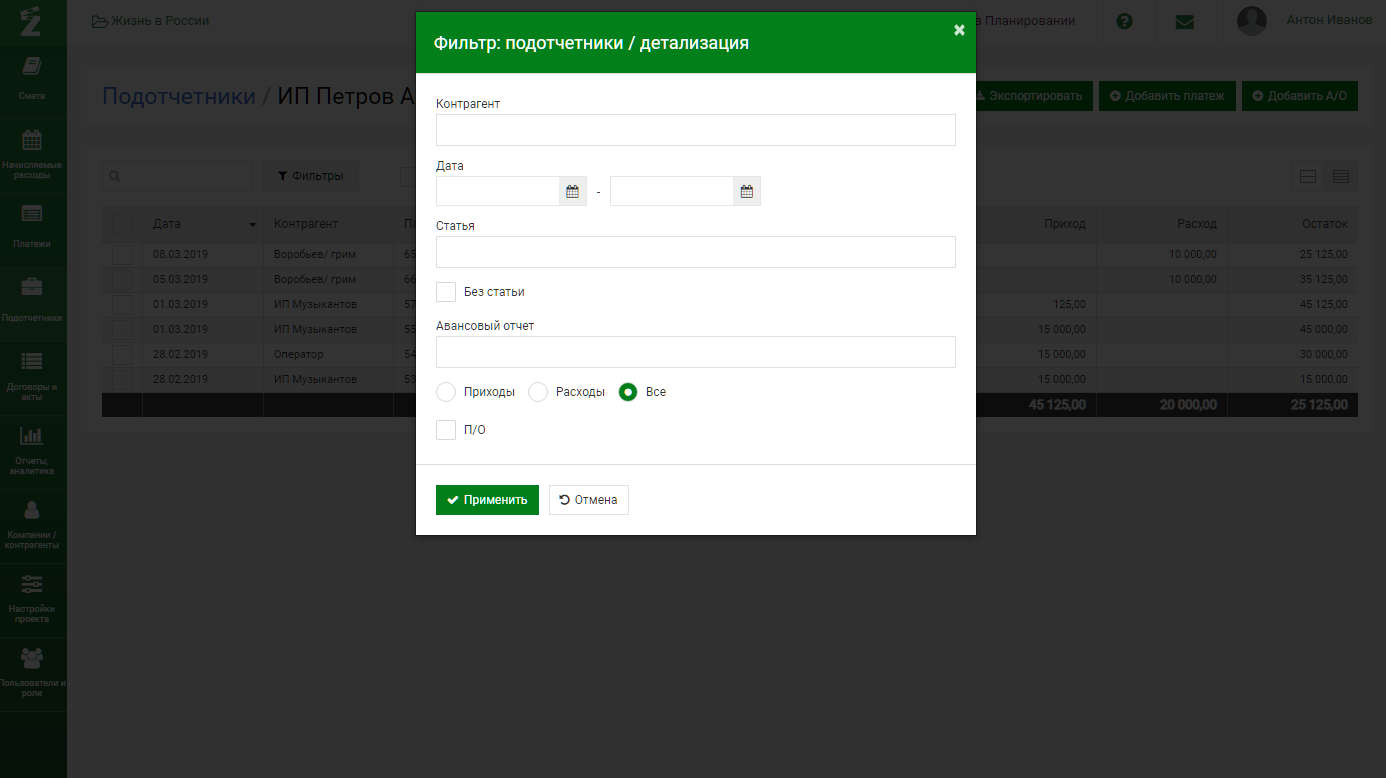Screen dimensions: 1386x778
Task: Click the Подотчетники breadcrumb link
Action: [179, 96]
